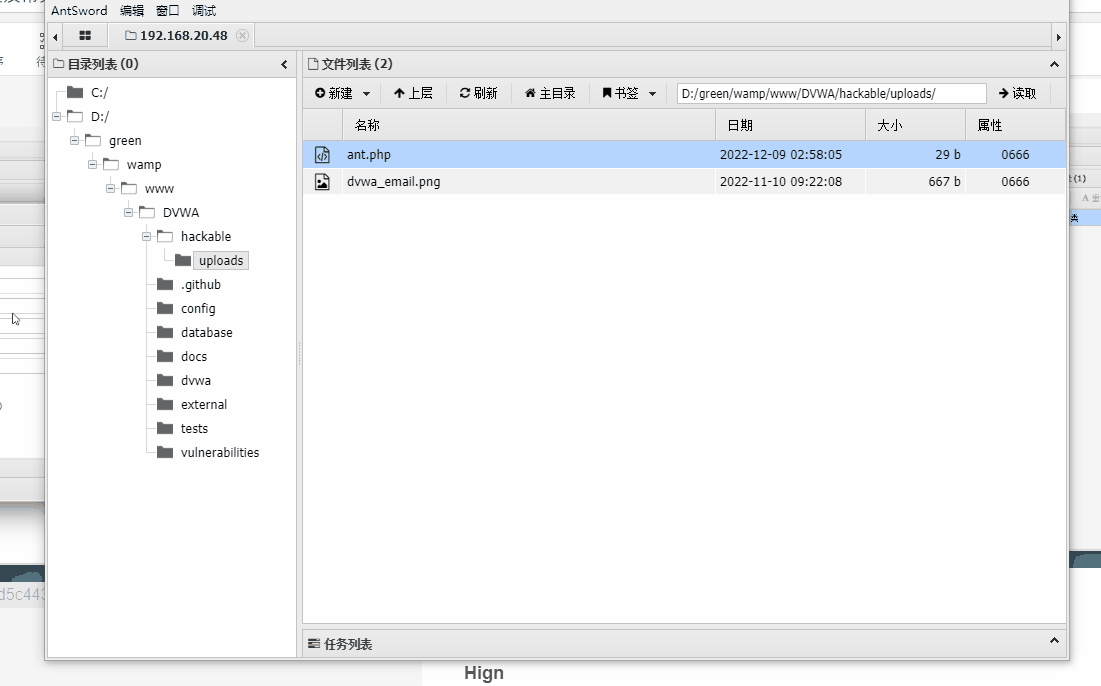Viewport: 1101px width, 686px height.
Task: Close the 192.168.20.48 tab
Action: 242,35
